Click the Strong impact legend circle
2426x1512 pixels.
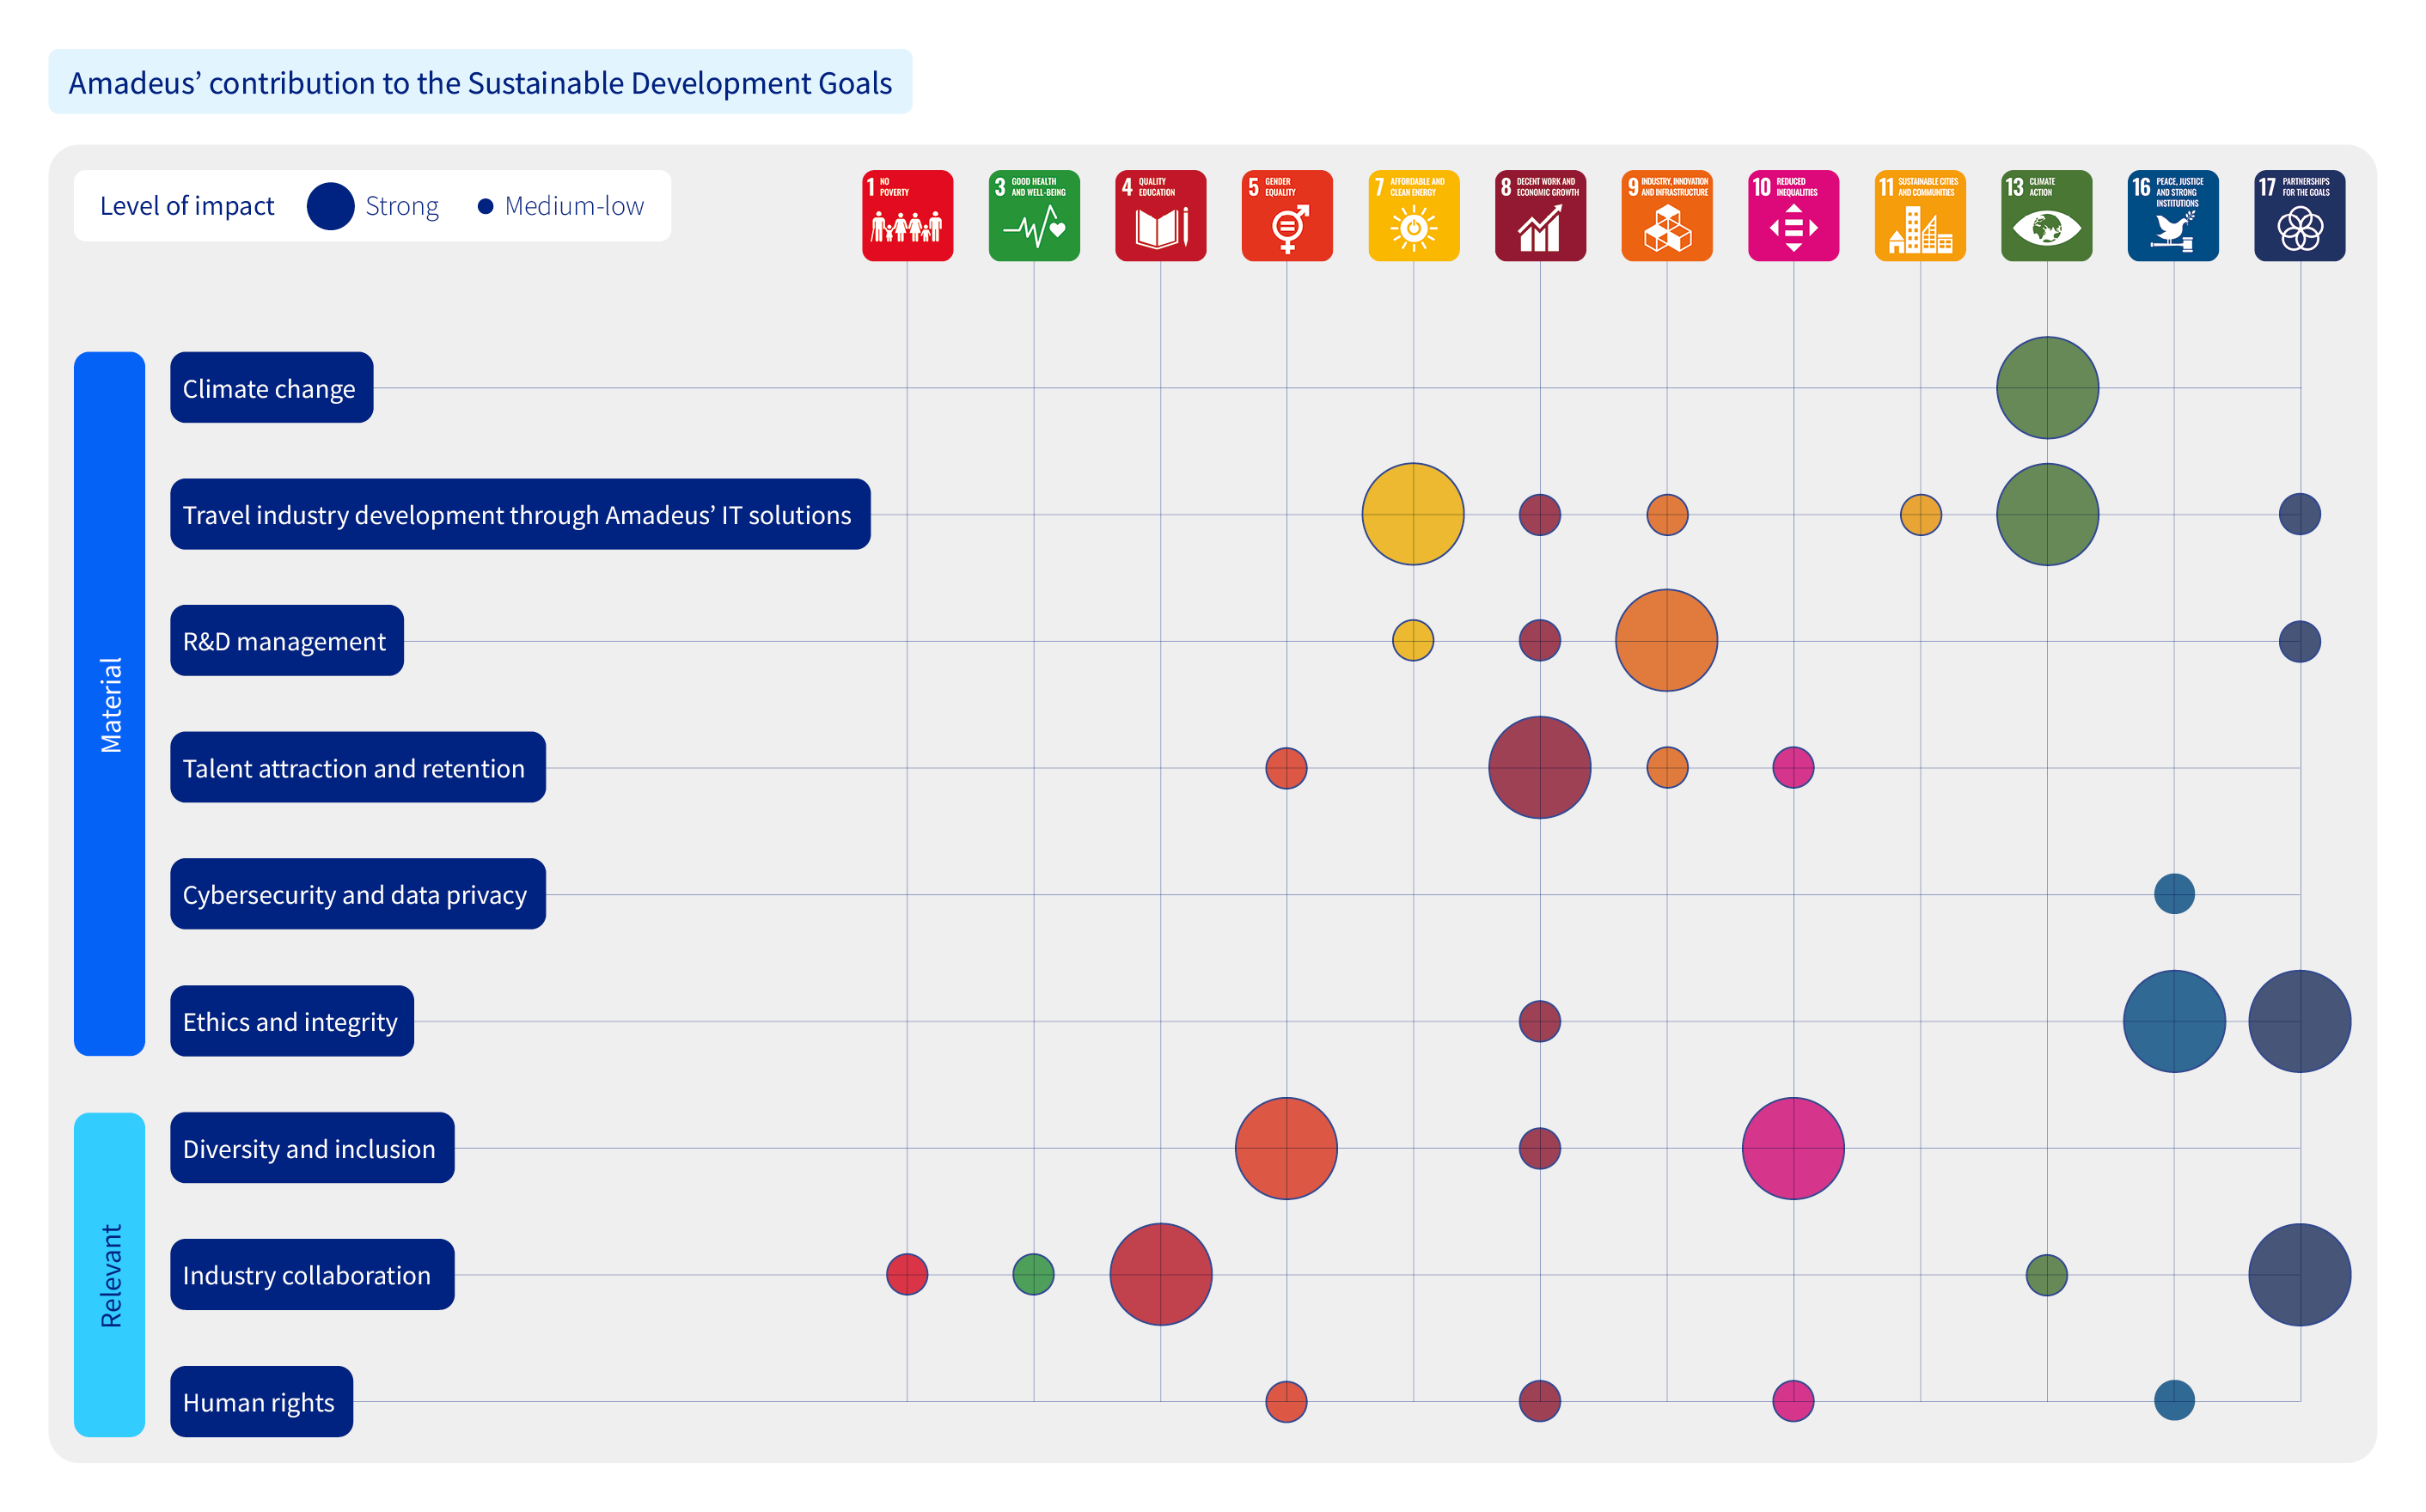pyautogui.click(x=331, y=206)
